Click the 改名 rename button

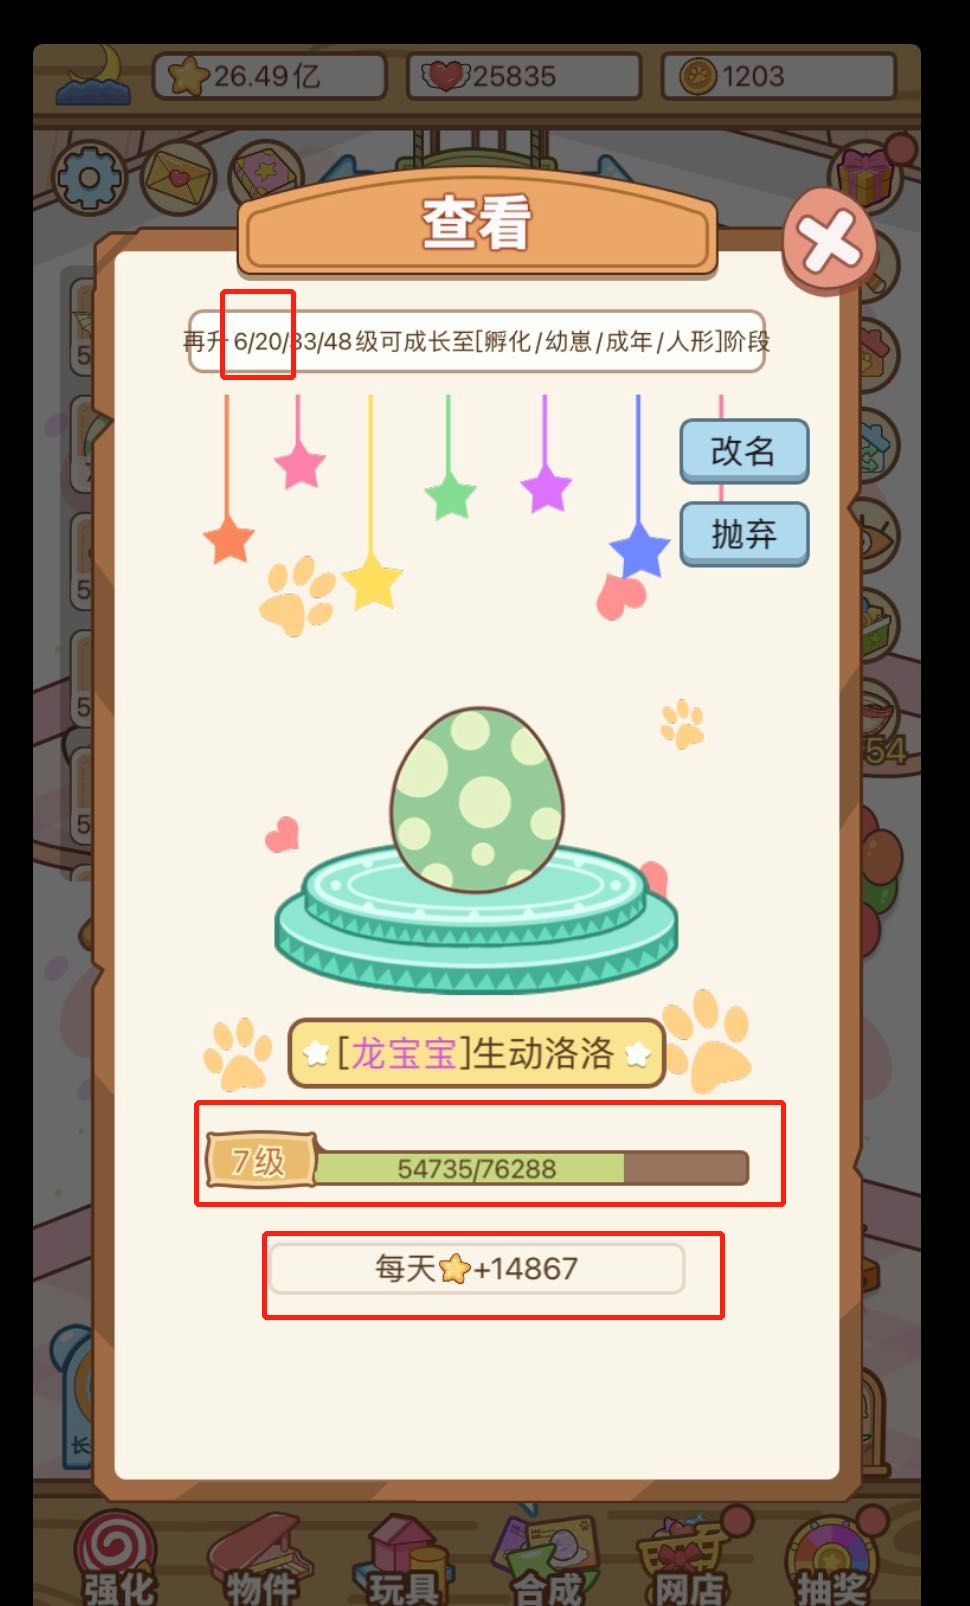pyautogui.click(x=744, y=451)
